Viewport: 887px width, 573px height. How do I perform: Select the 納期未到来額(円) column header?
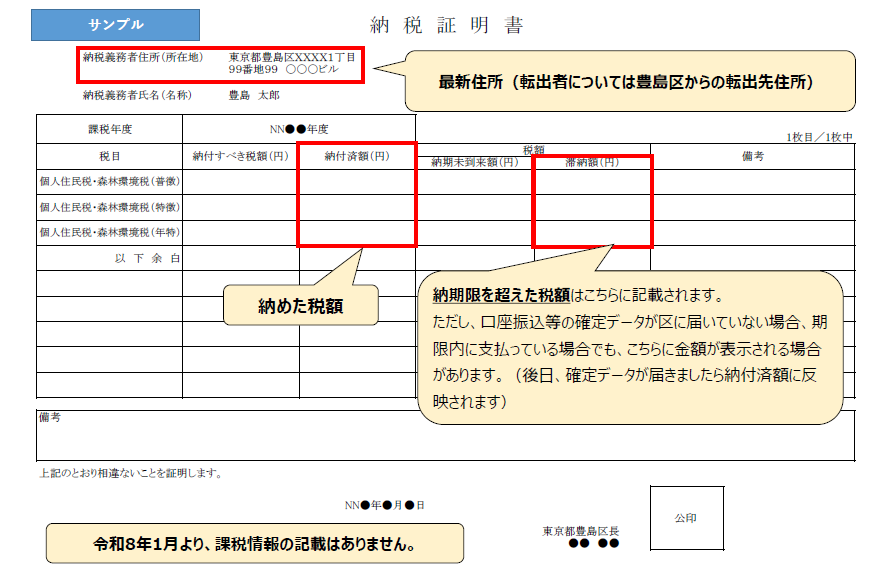tap(475, 162)
